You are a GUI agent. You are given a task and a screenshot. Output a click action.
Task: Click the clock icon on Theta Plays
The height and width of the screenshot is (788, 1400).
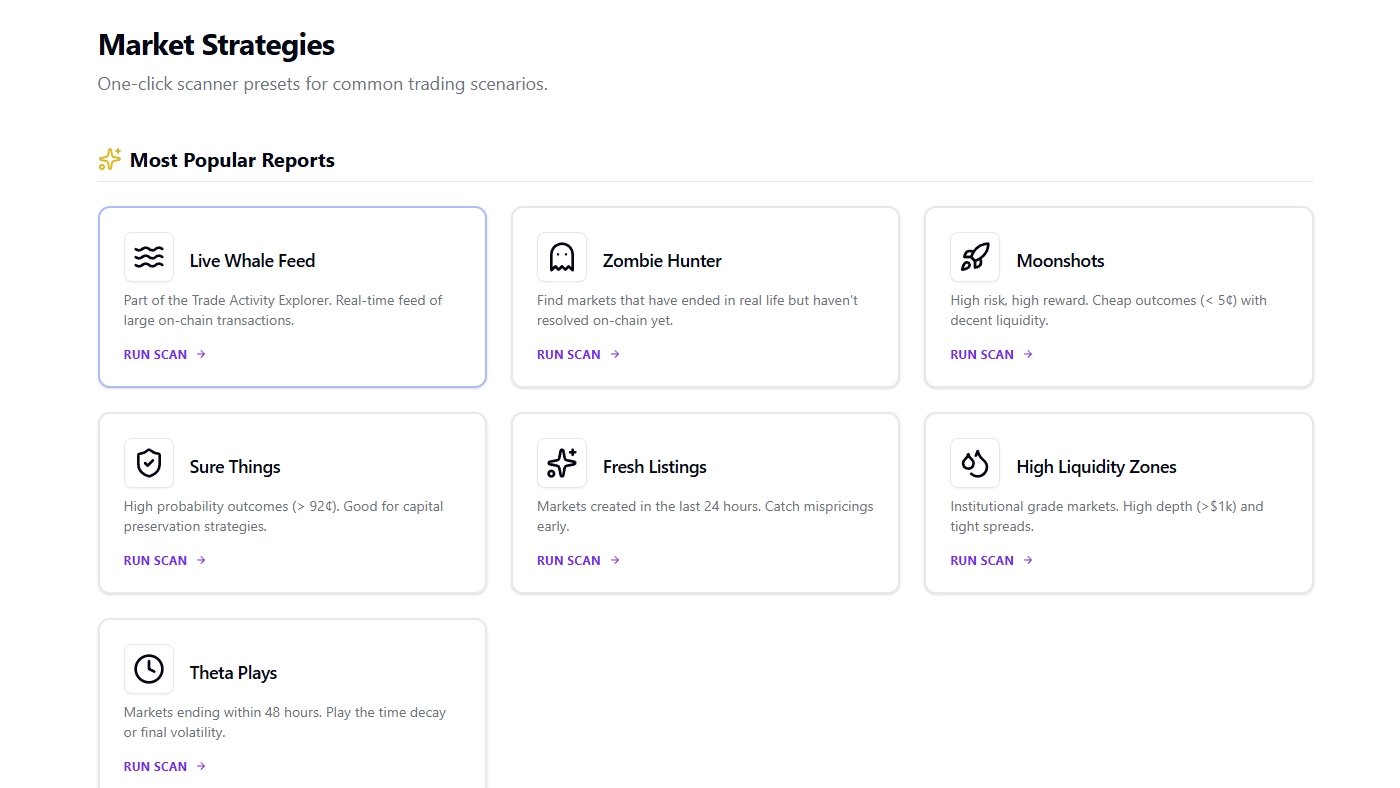tap(149, 670)
